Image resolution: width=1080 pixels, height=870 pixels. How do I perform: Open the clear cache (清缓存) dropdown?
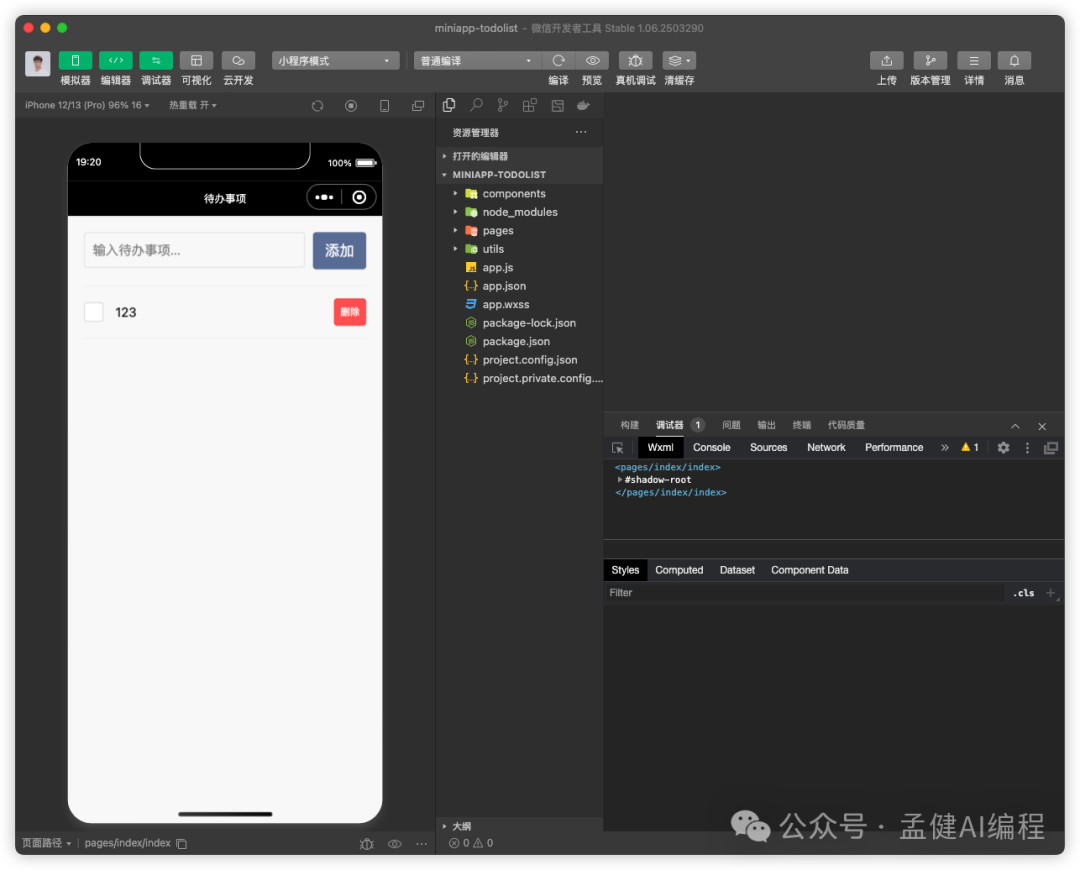pos(679,61)
